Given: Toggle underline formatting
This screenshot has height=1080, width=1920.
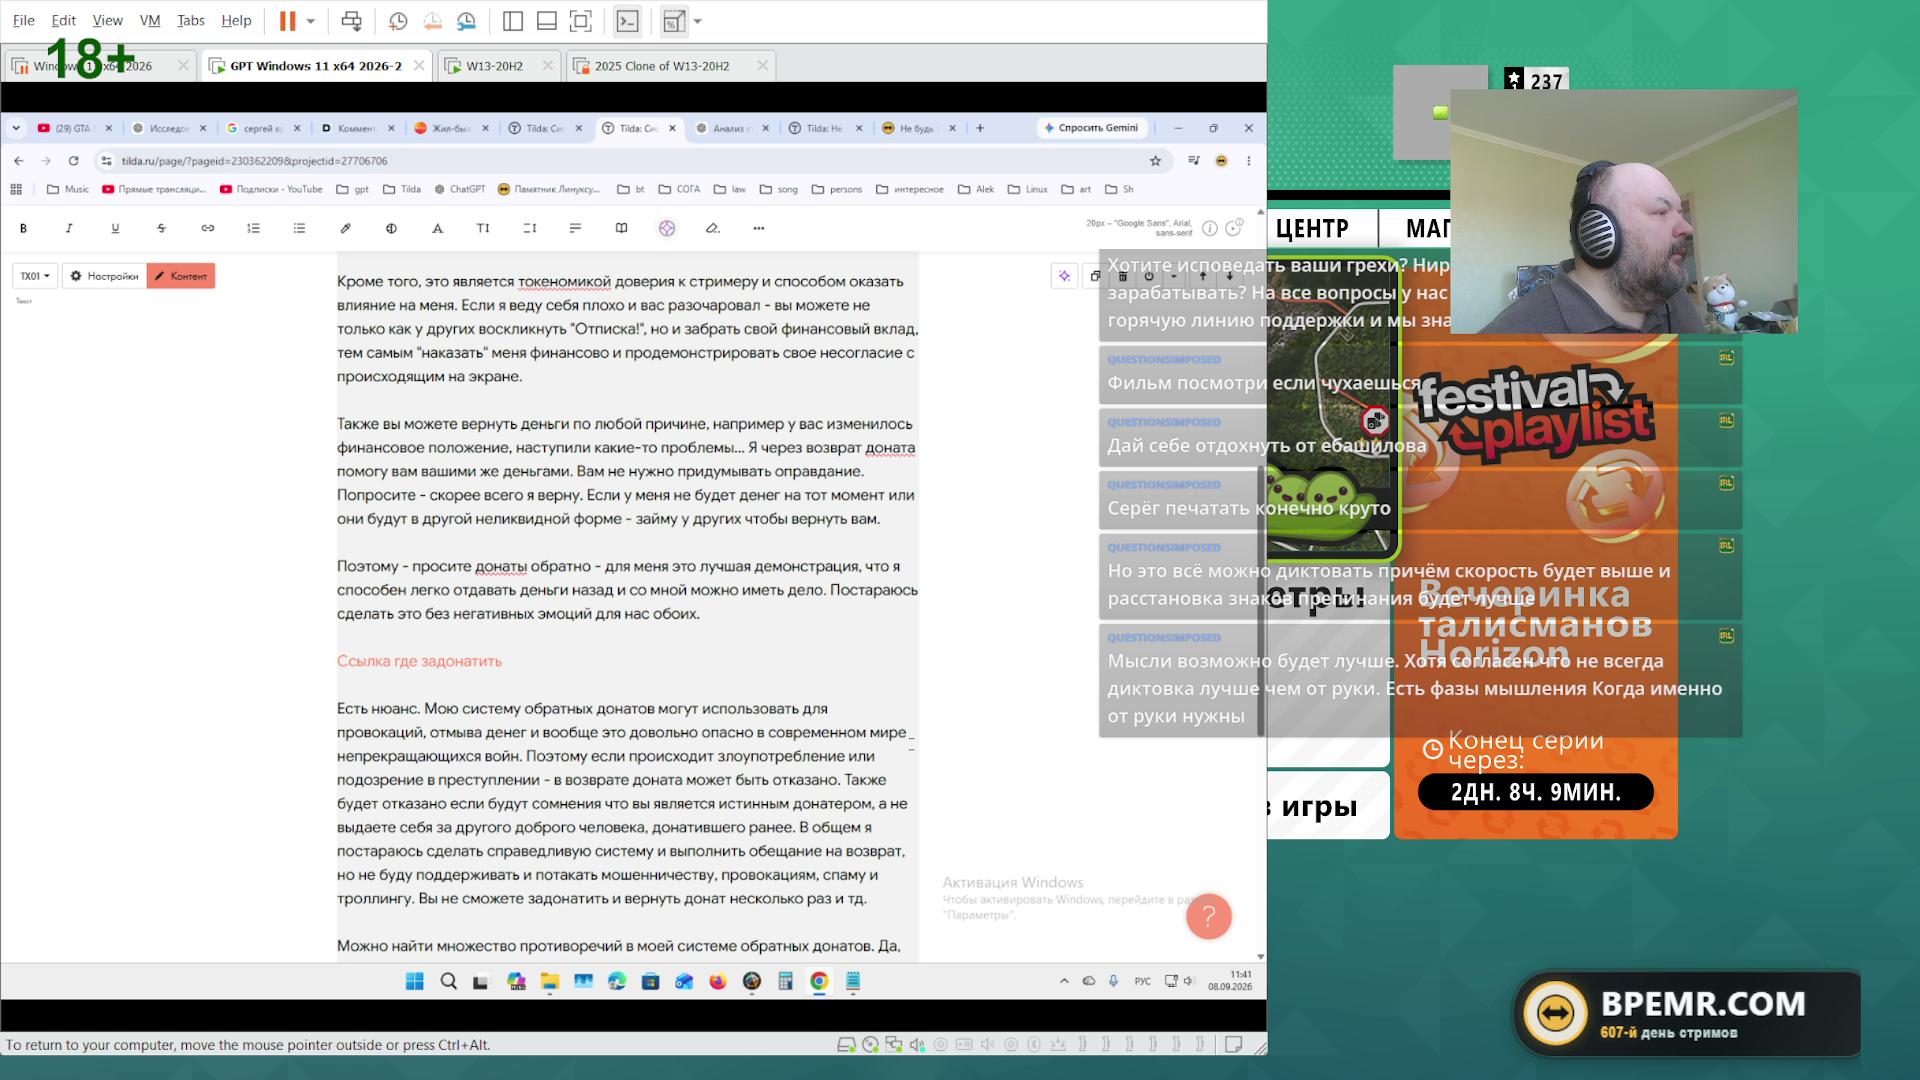Looking at the screenshot, I should [x=115, y=228].
